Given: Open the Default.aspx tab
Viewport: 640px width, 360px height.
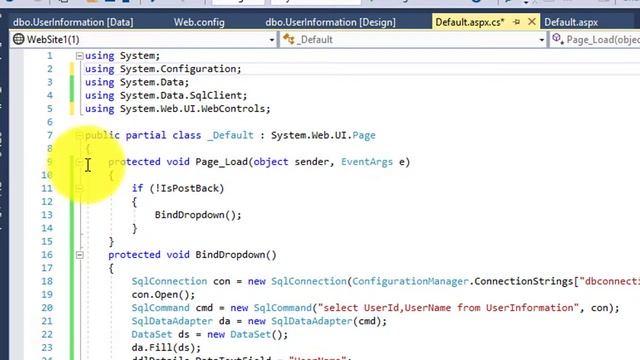Looking at the screenshot, I should coord(571,22).
